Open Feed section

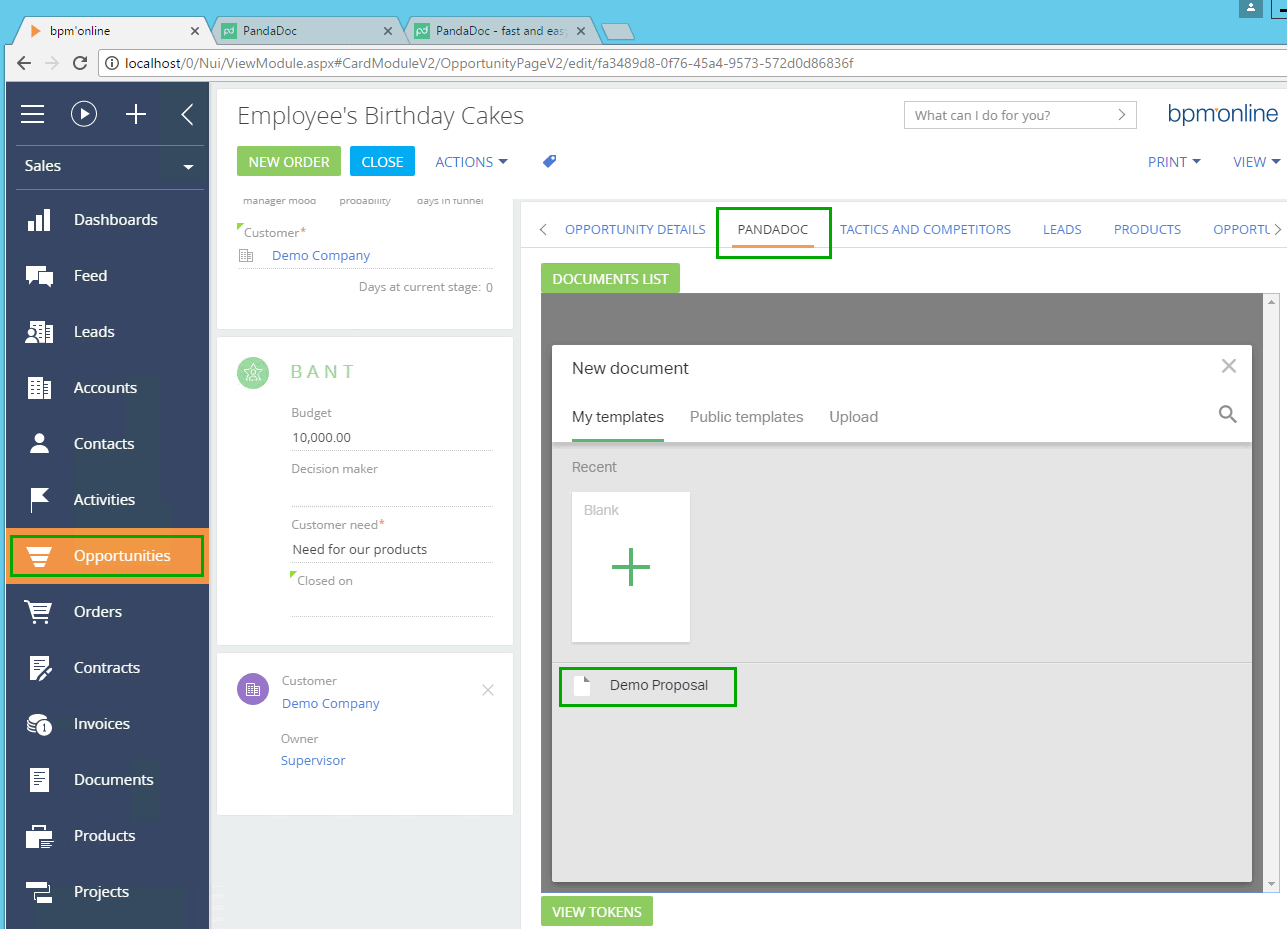107,276
